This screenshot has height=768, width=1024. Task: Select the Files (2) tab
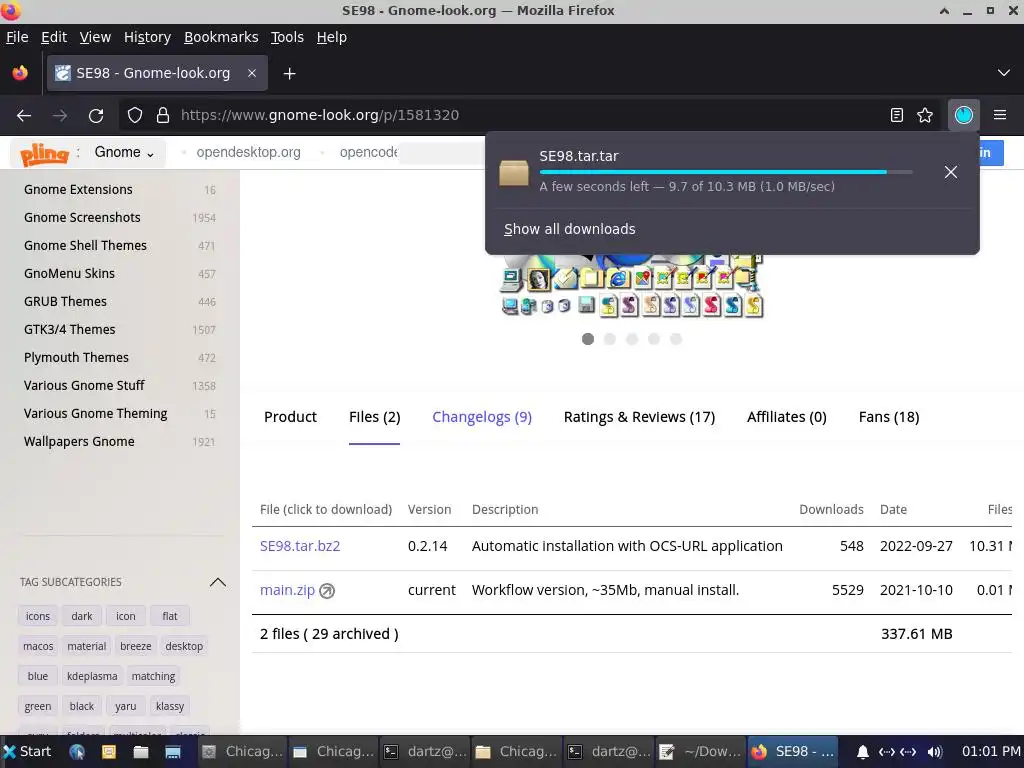tap(374, 417)
